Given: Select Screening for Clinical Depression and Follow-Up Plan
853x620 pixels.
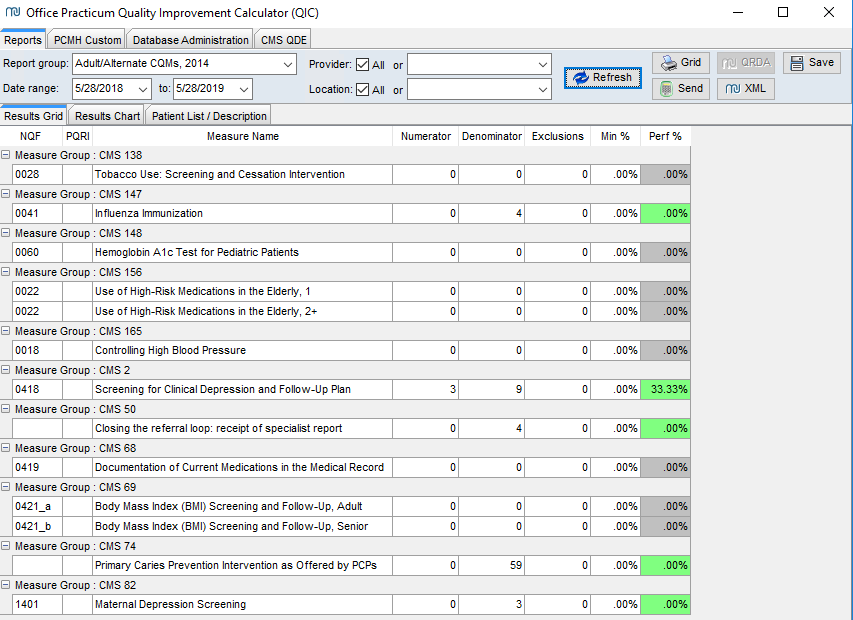Looking at the screenshot, I should [351, 389].
